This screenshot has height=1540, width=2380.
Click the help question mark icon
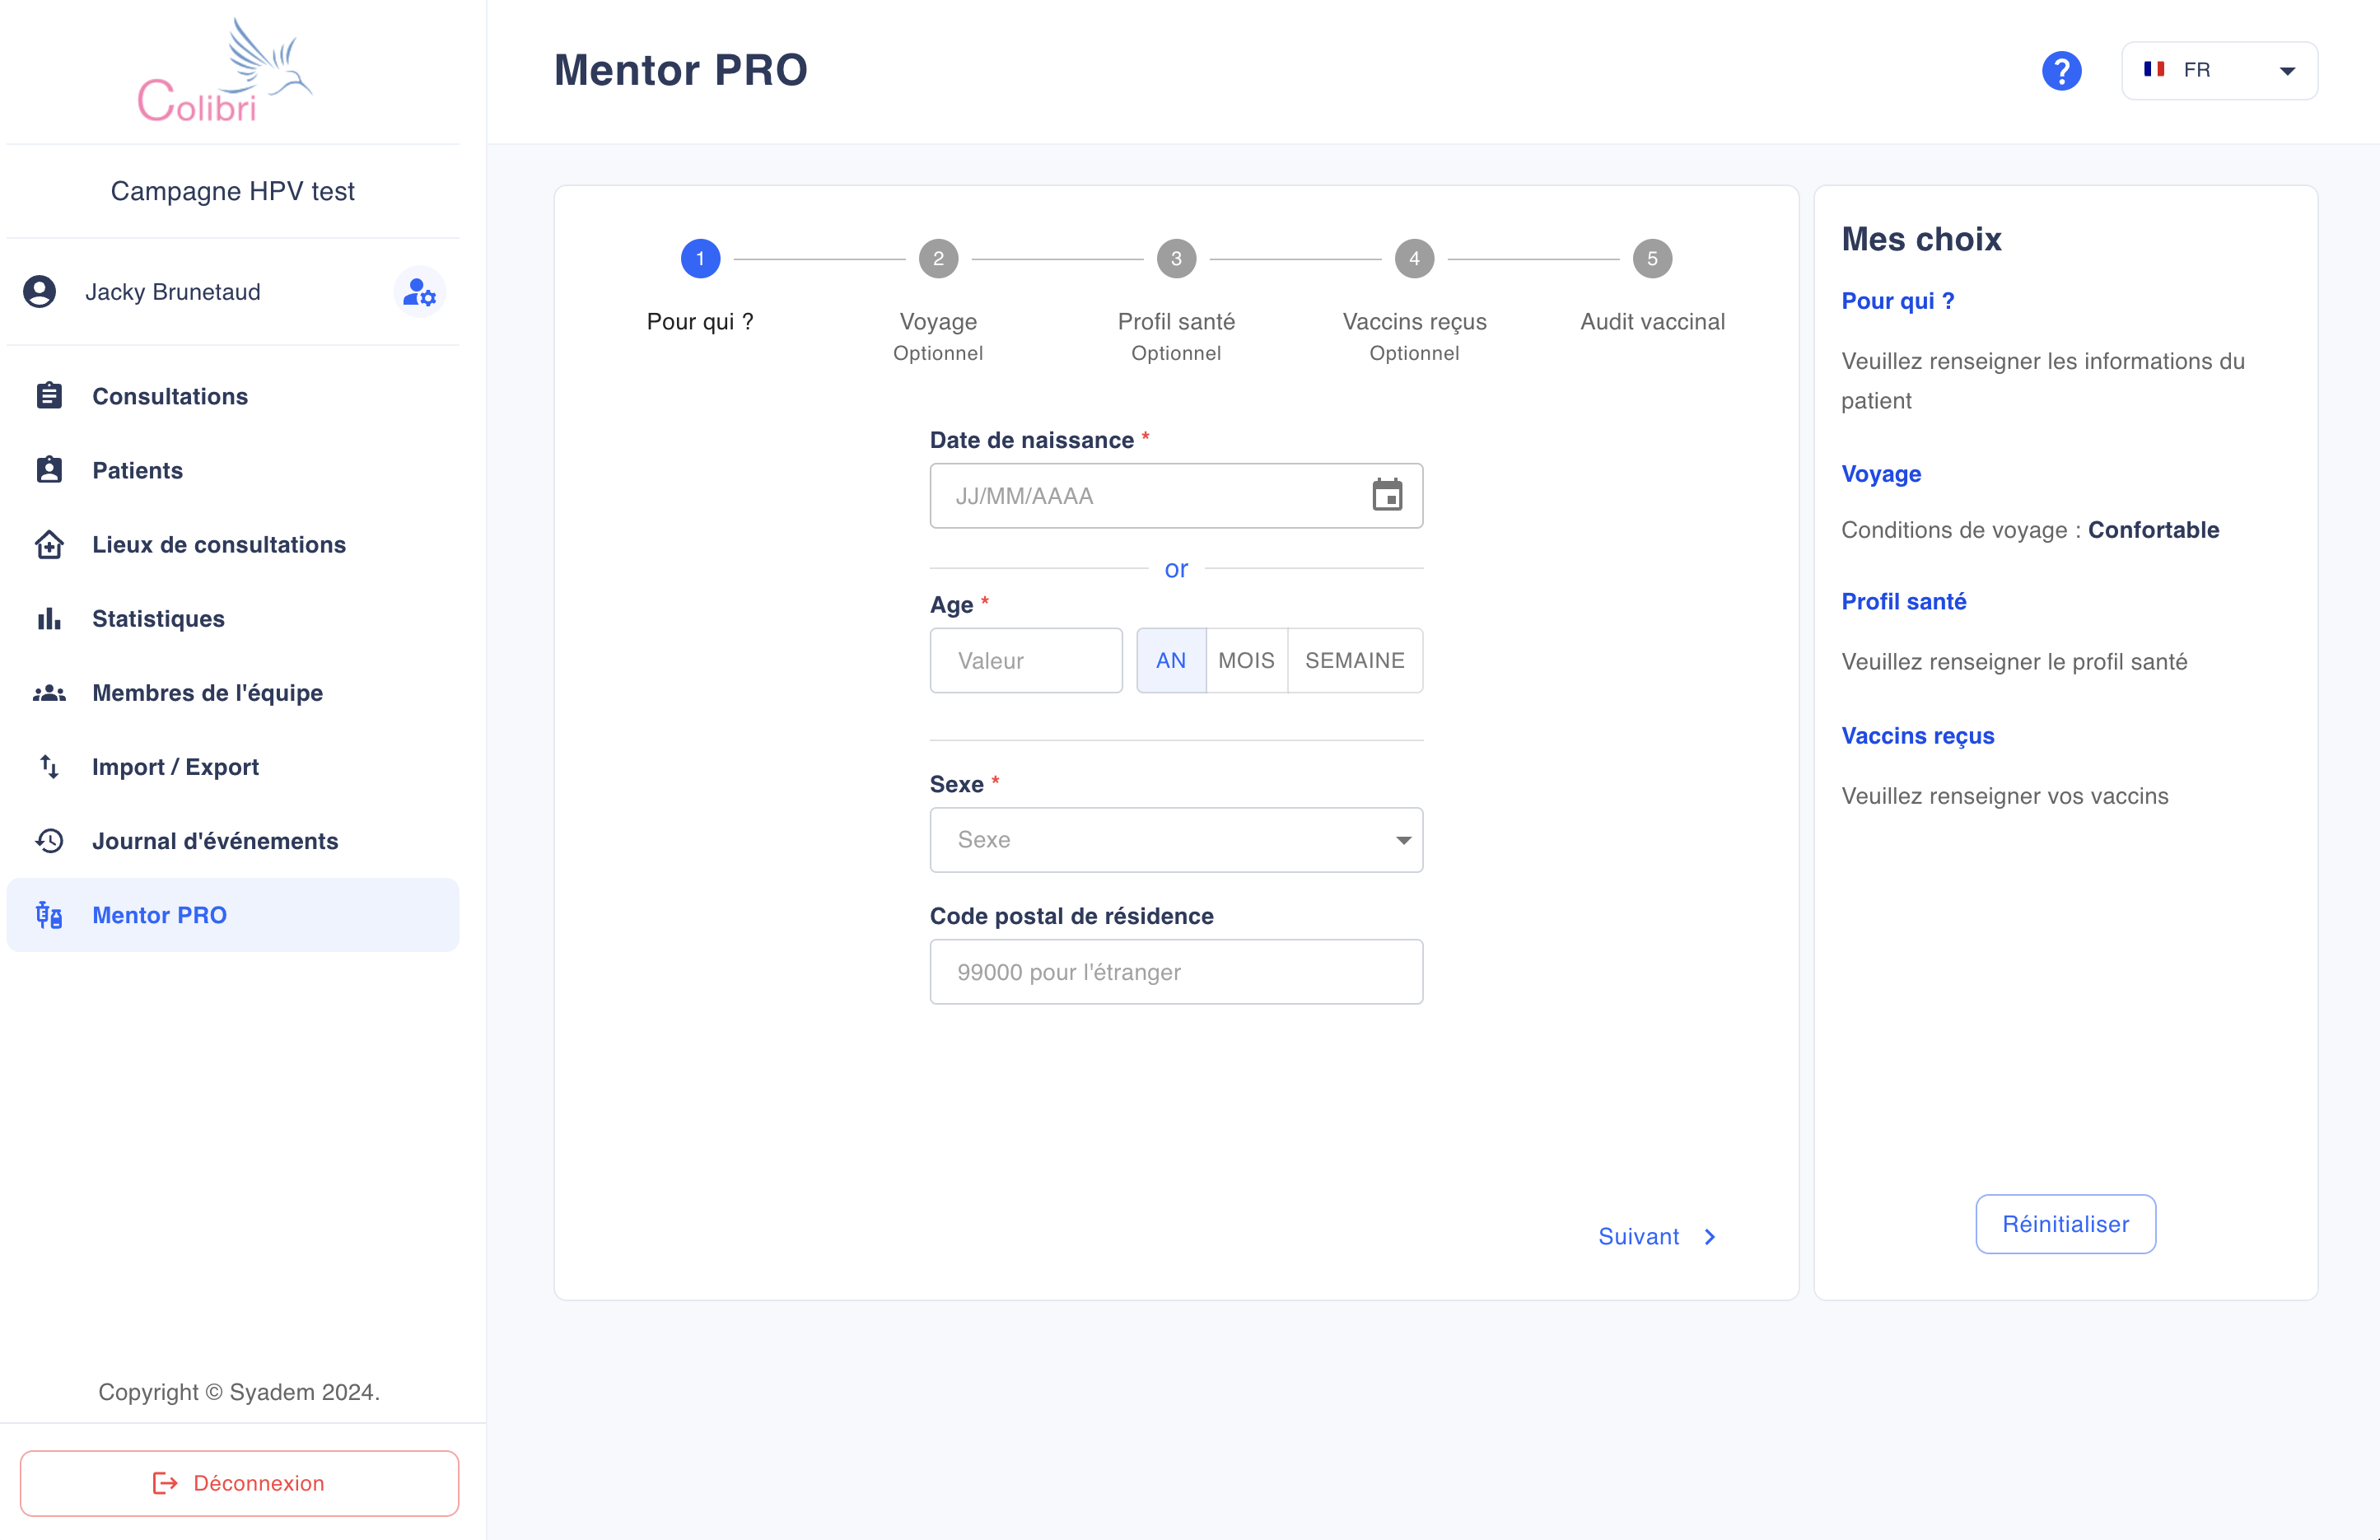point(2062,69)
